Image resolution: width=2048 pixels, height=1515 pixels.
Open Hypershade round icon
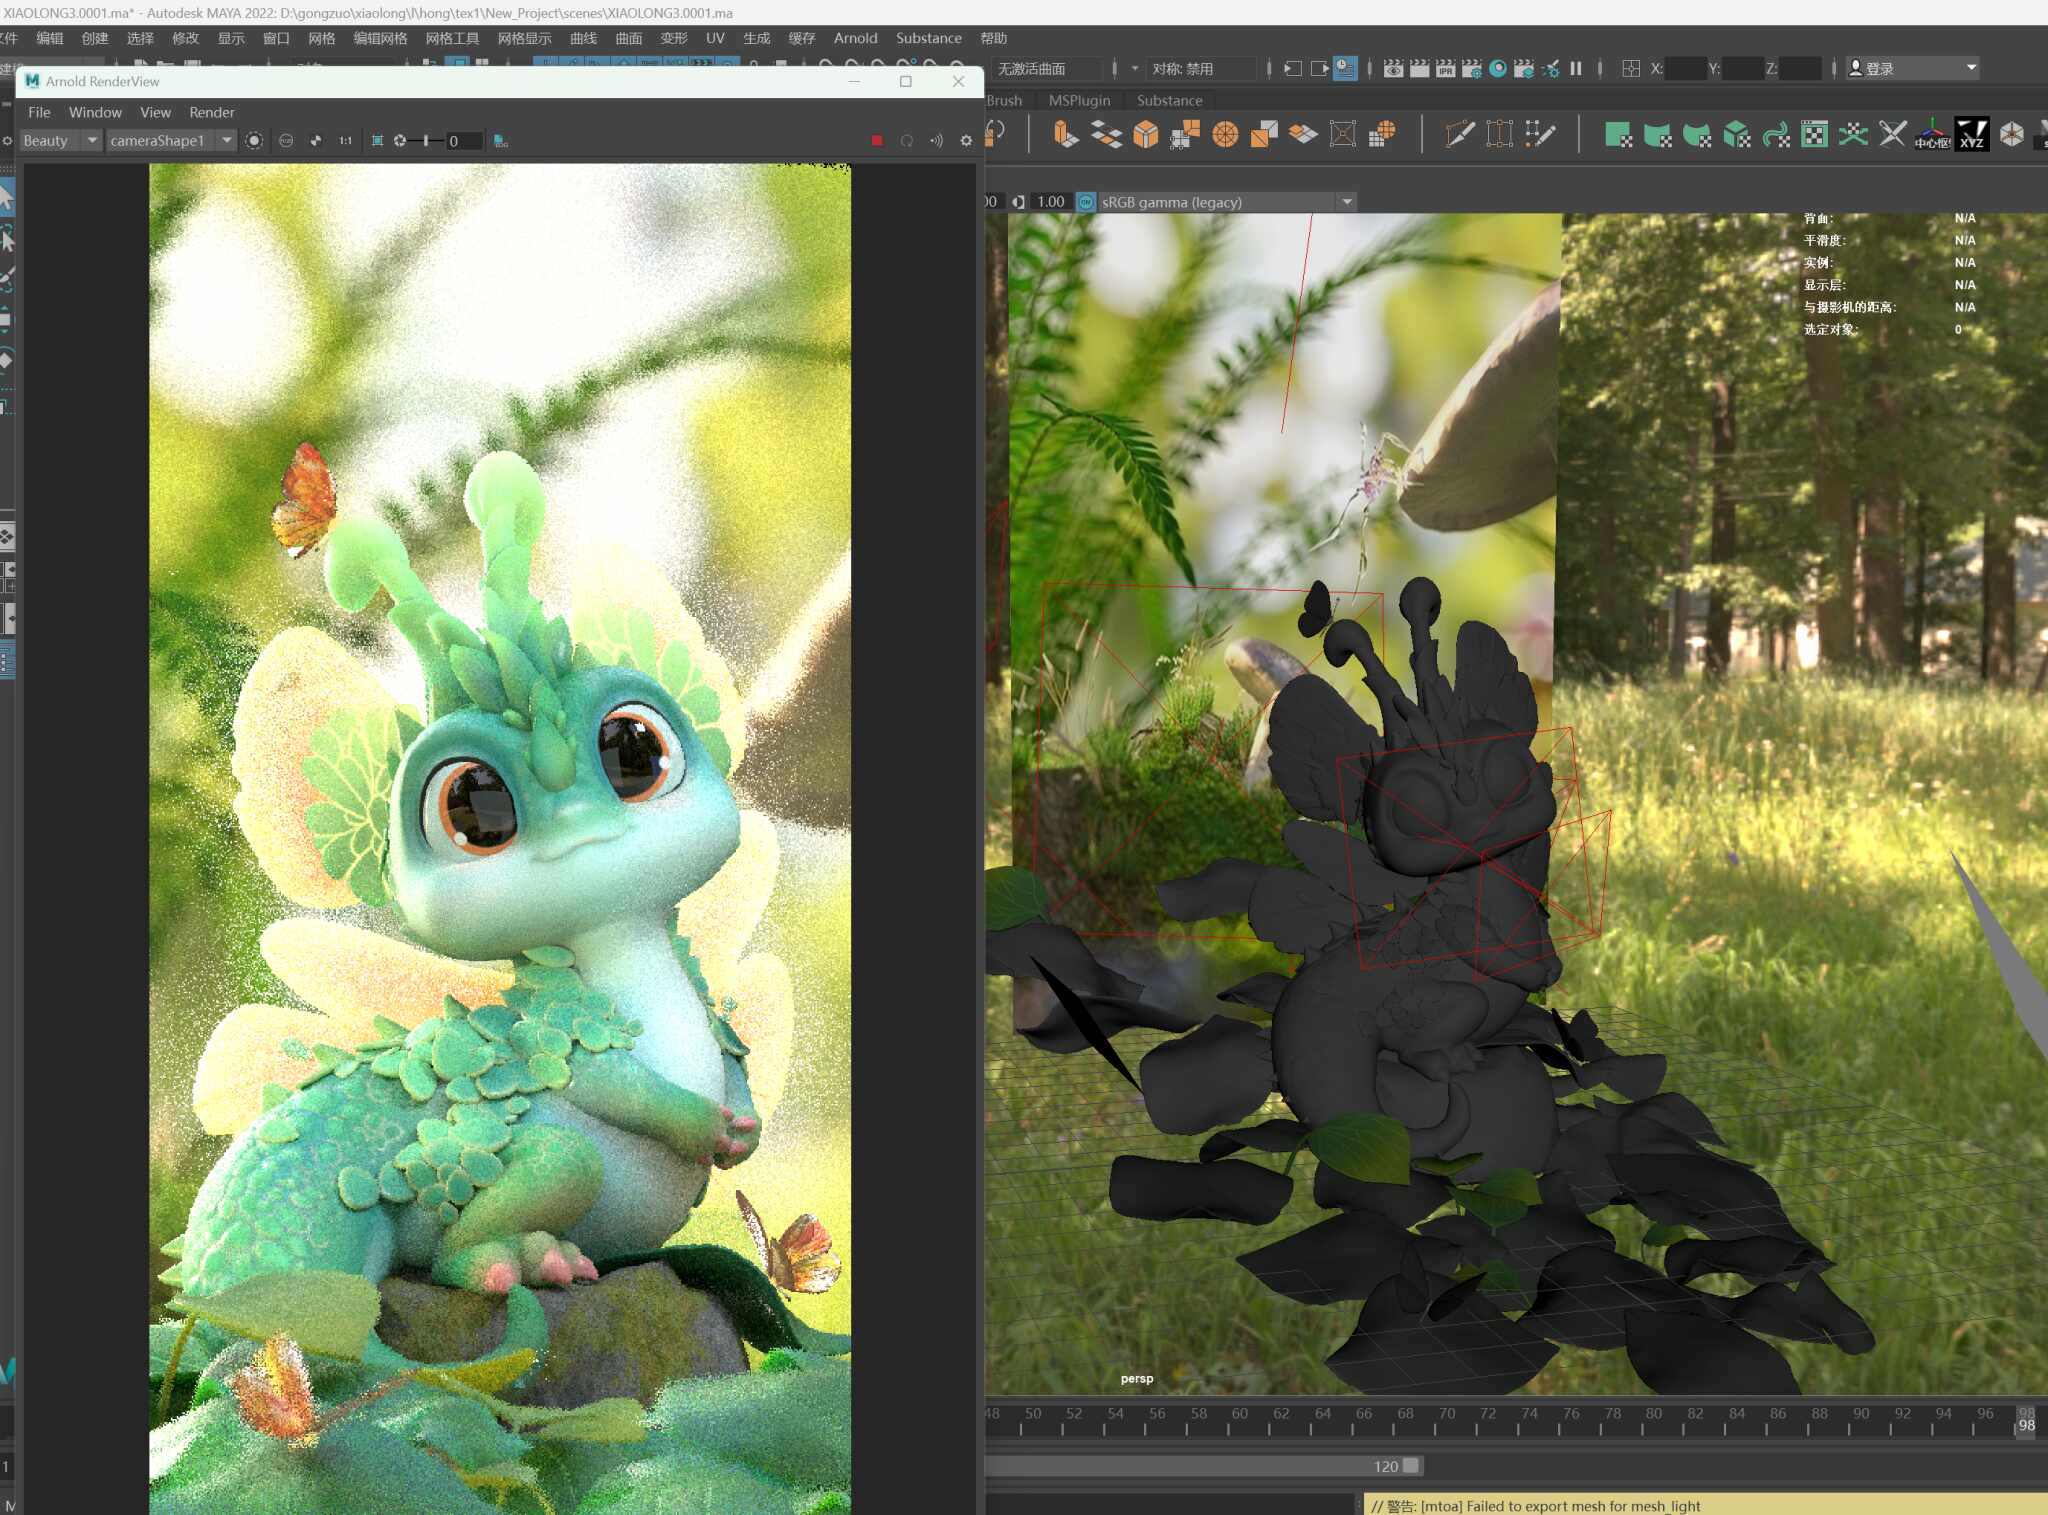(x=1497, y=68)
